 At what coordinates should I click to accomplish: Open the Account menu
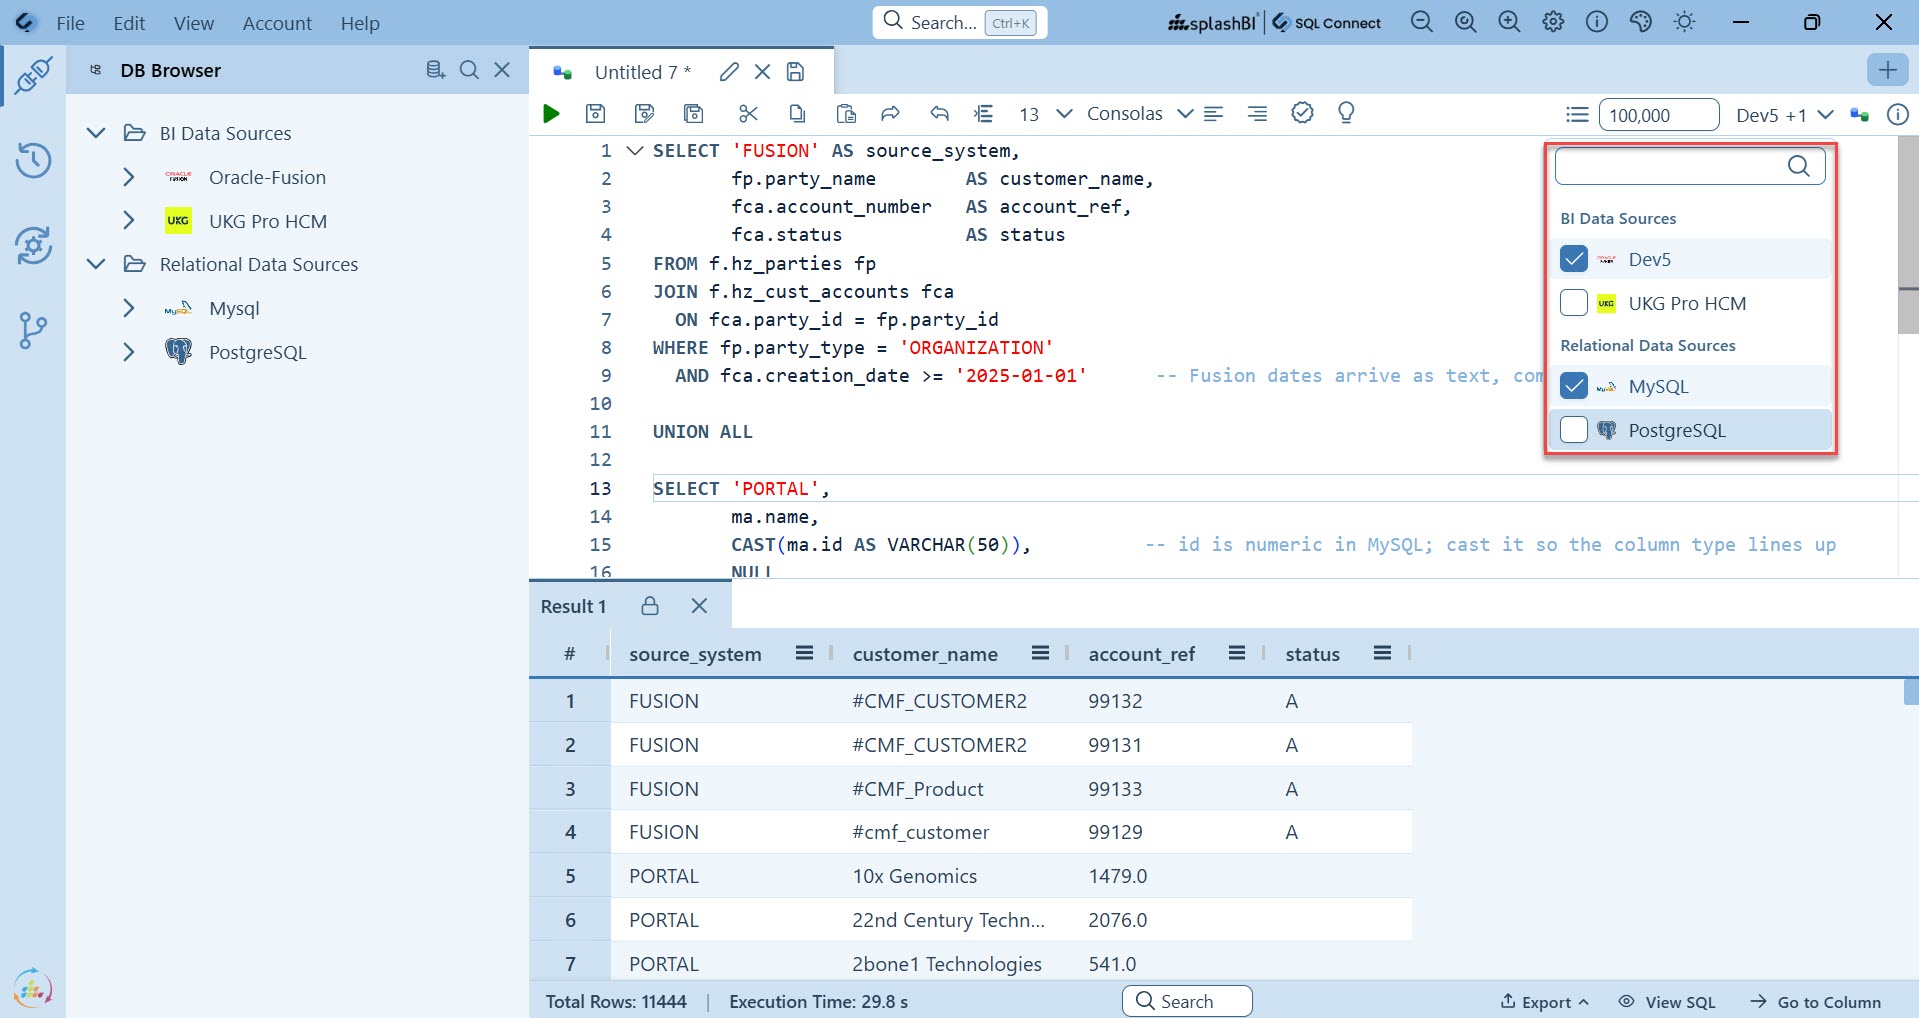click(x=277, y=23)
